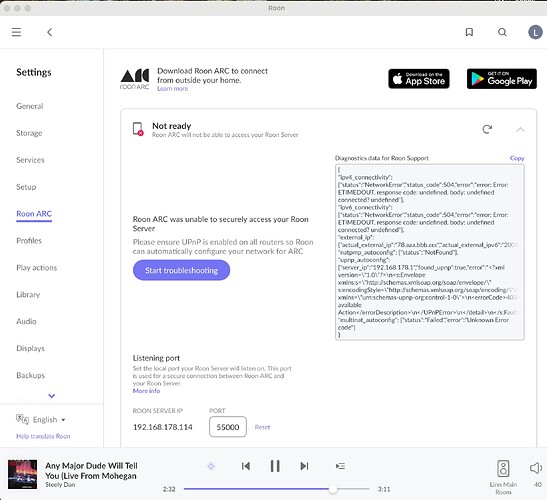Open Services settings
The width and height of the screenshot is (547, 500).
coord(30,160)
